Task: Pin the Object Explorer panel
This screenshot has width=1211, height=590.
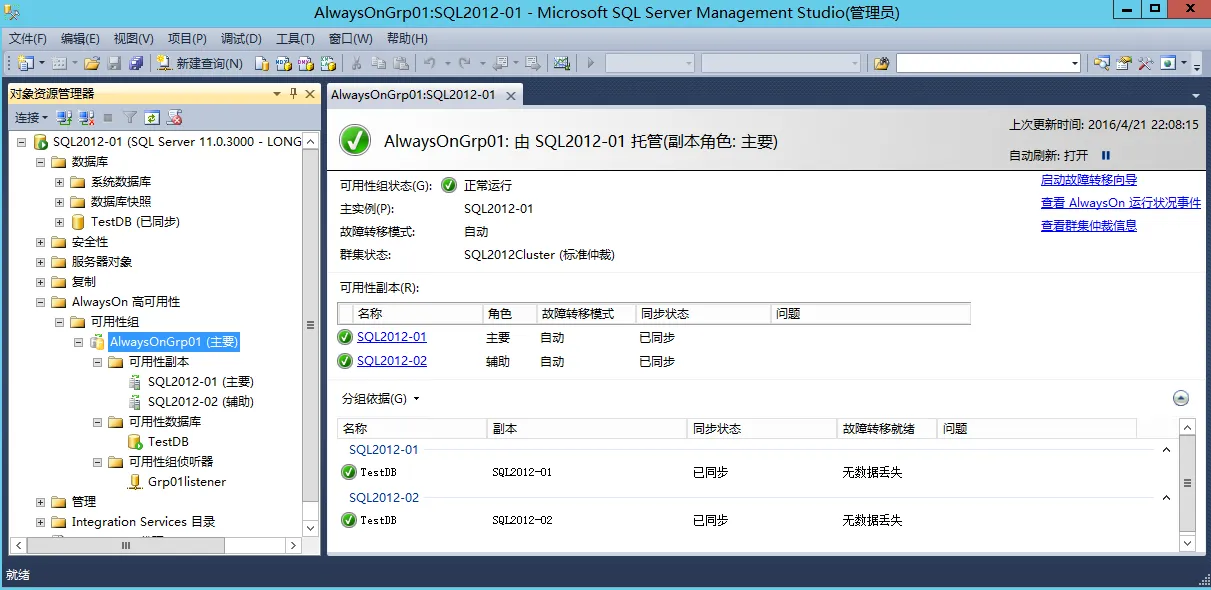Action: (293, 93)
